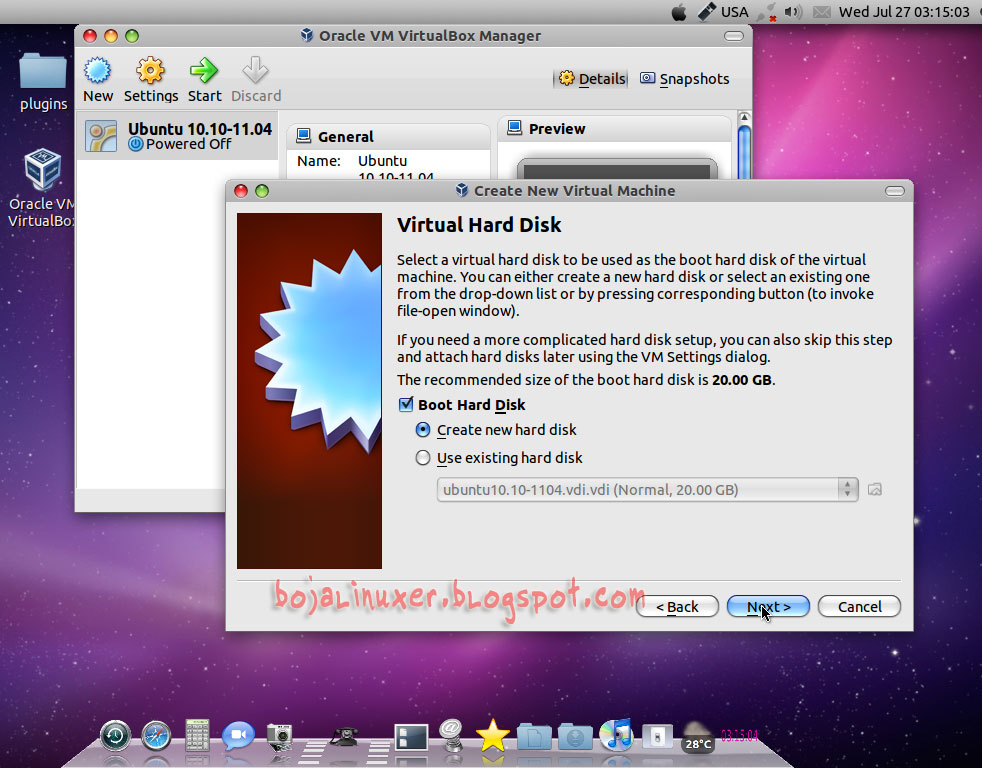982x768 pixels.
Task: Click the Preview section header
Action: [x=615, y=129]
